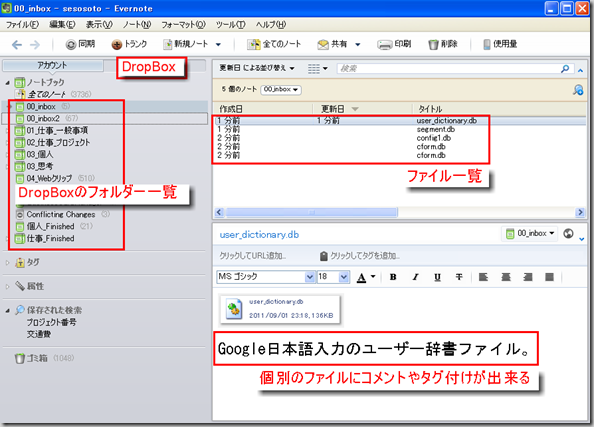
Task: Click the globe icon beside the notebook selector
Action: pyautogui.click(x=568, y=233)
